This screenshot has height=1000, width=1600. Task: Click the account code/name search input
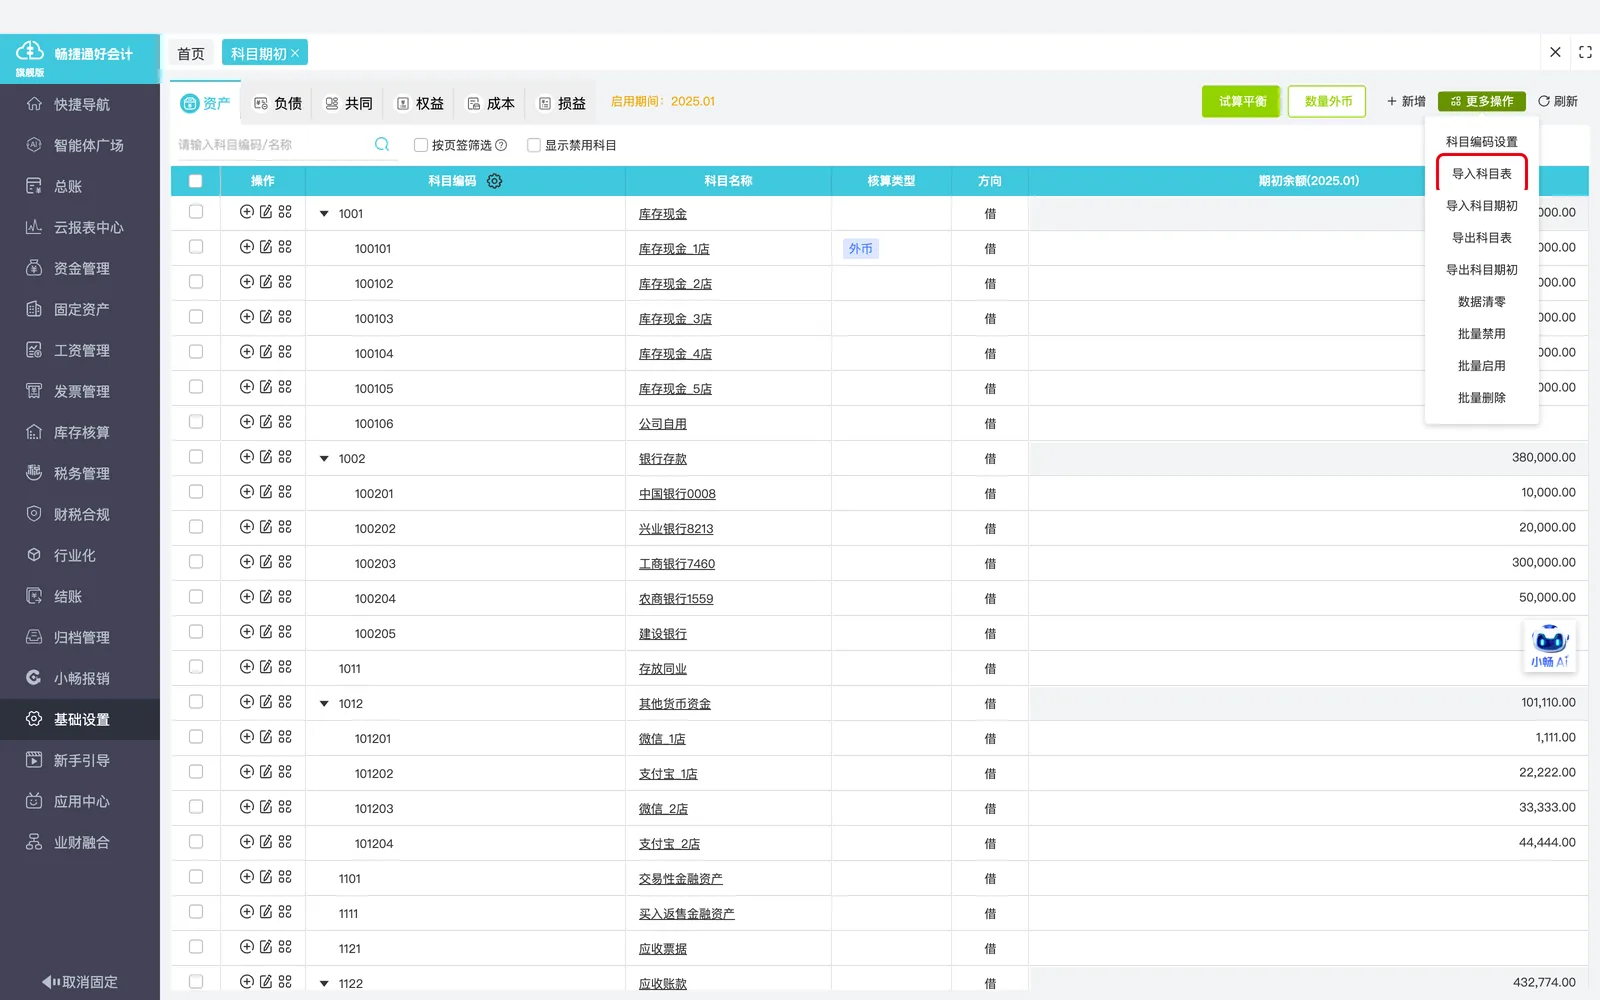pyautogui.click(x=272, y=145)
